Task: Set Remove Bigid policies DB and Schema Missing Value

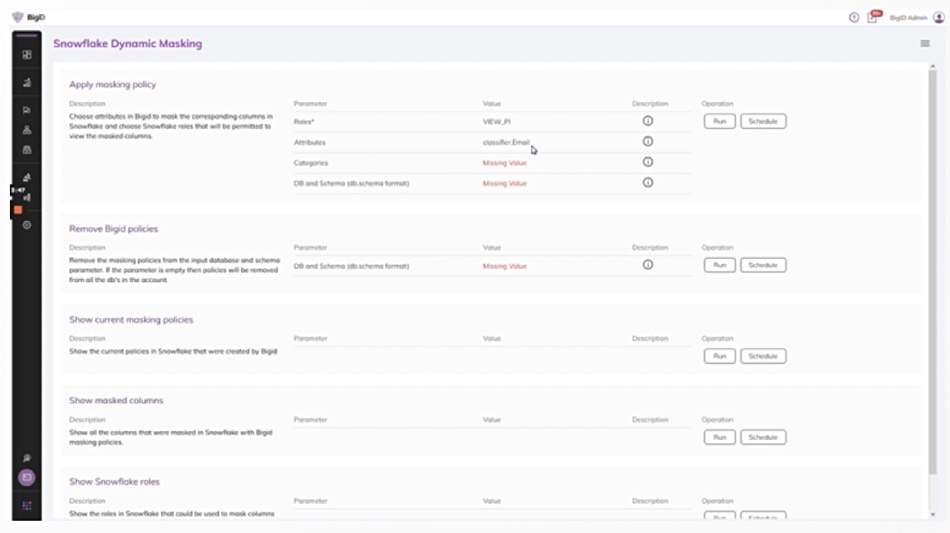Action: click(x=505, y=266)
